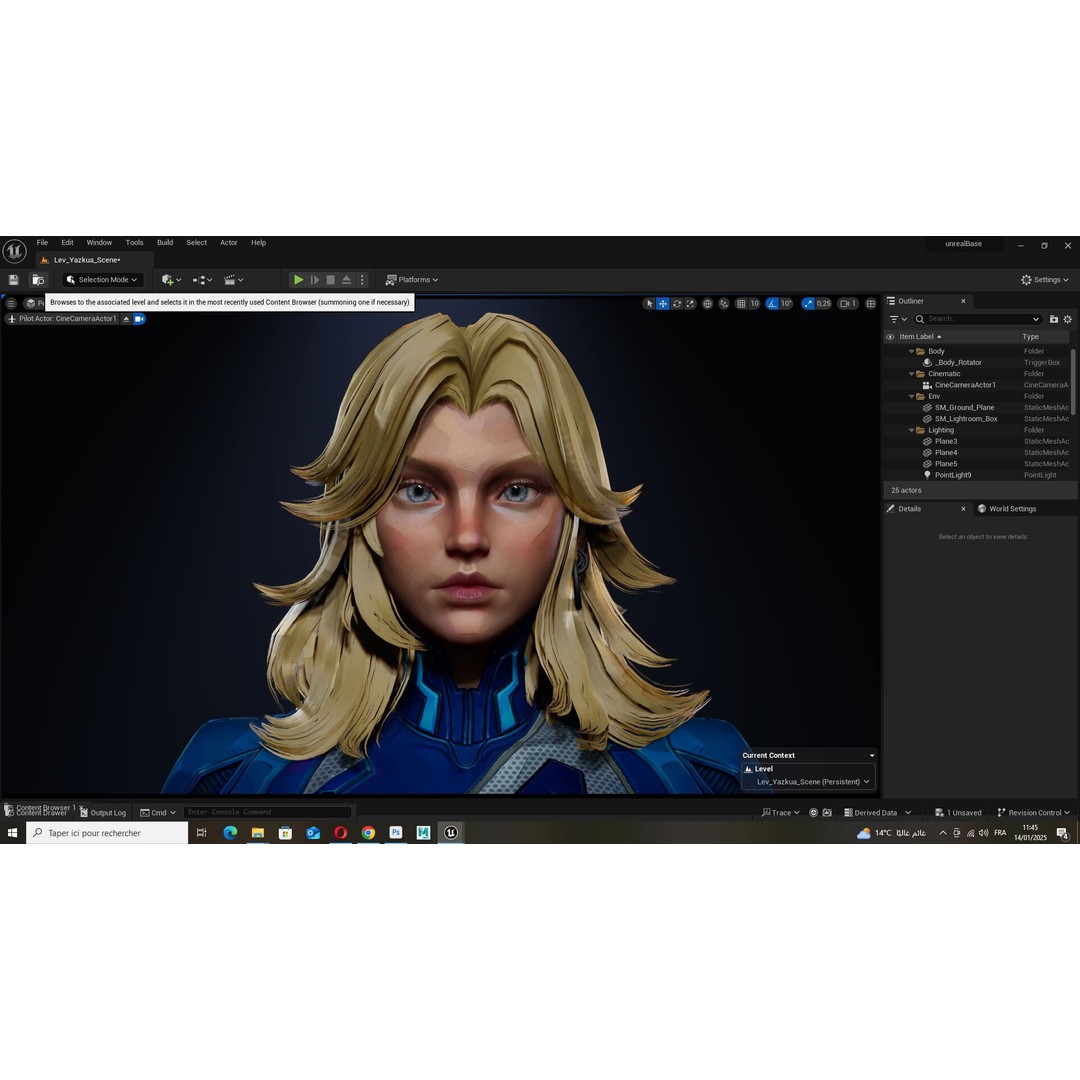Viewport: 1080px width, 1080px height.
Task: Focus the Outliner search field
Action: tap(977, 319)
